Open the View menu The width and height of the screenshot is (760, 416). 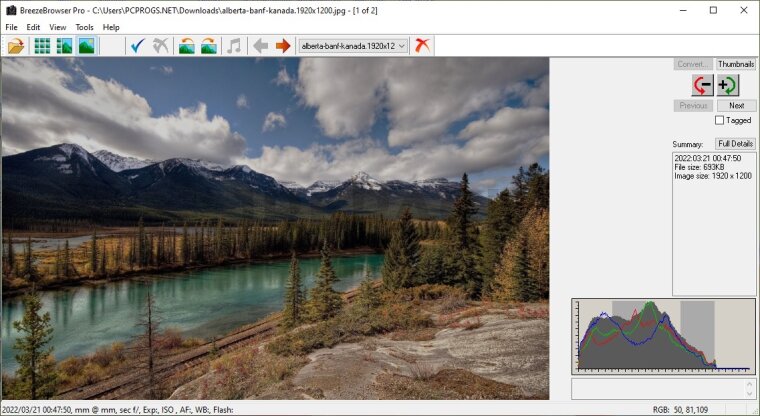pos(58,27)
